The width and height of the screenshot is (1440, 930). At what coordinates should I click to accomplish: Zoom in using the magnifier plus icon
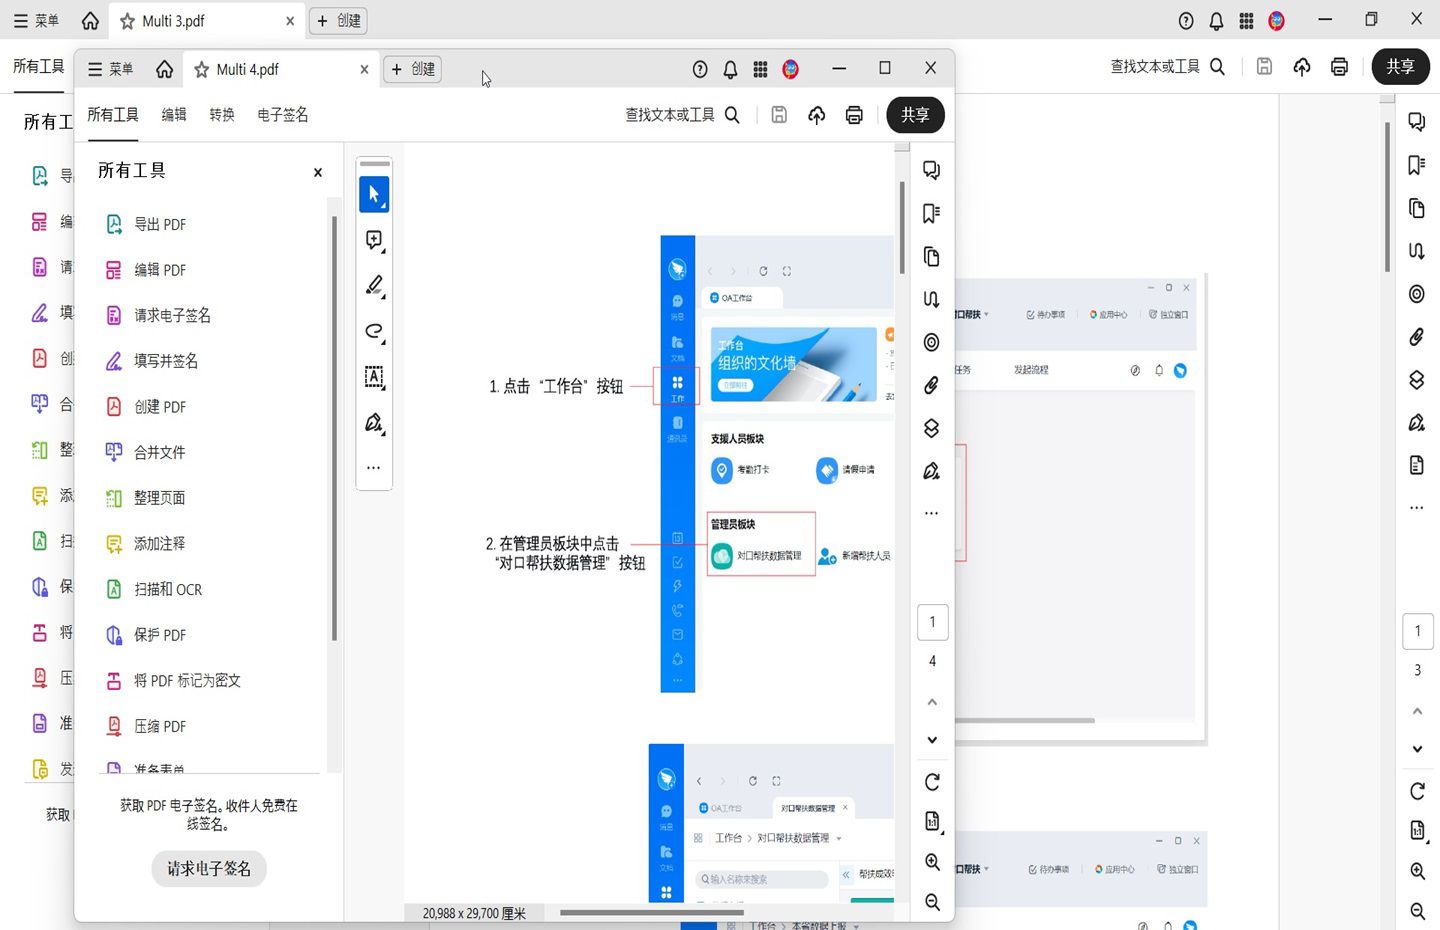point(931,861)
